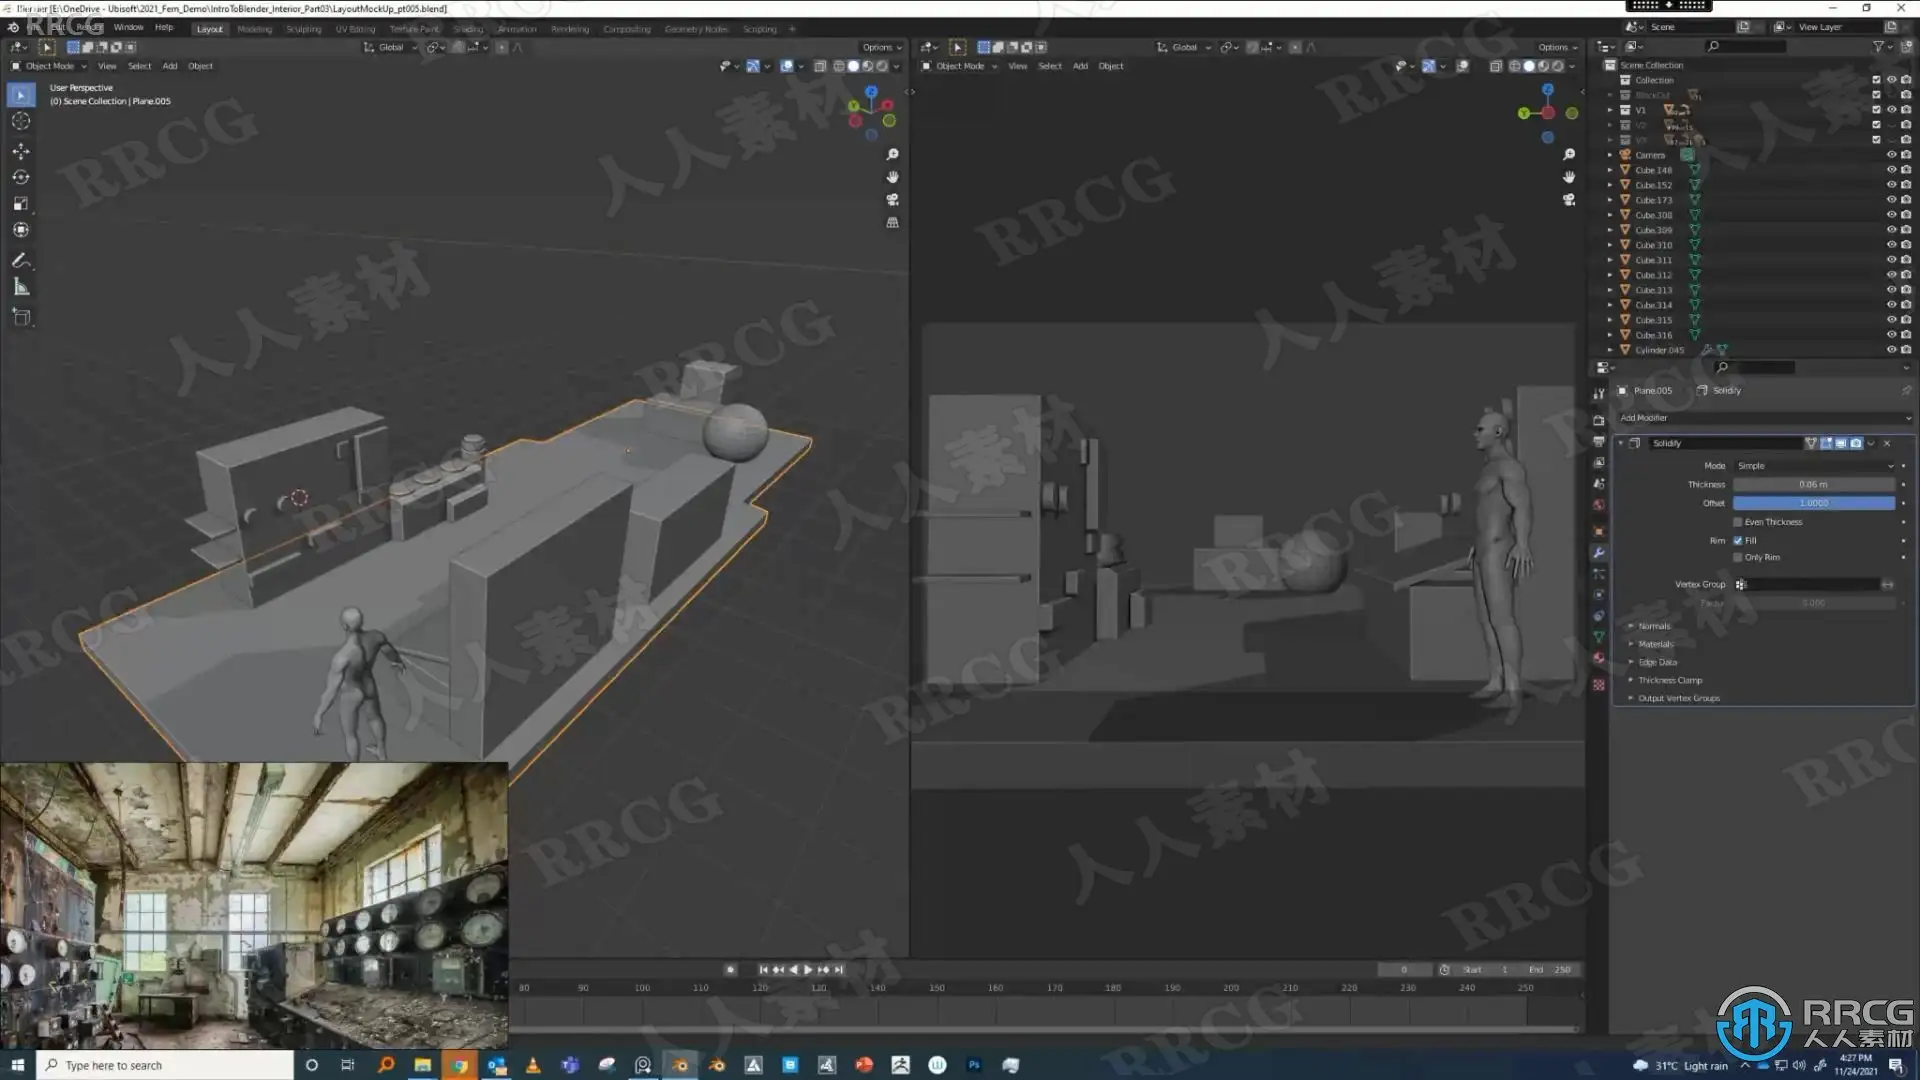Switch to the Modeling workspace tab

coord(254,29)
